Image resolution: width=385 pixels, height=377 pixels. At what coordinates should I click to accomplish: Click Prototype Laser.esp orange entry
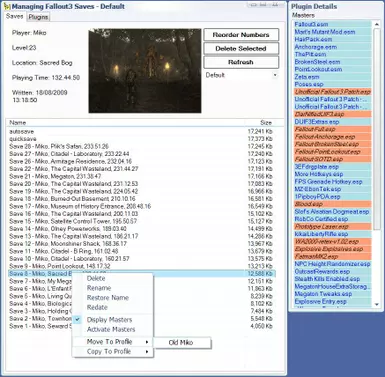(x=332, y=227)
